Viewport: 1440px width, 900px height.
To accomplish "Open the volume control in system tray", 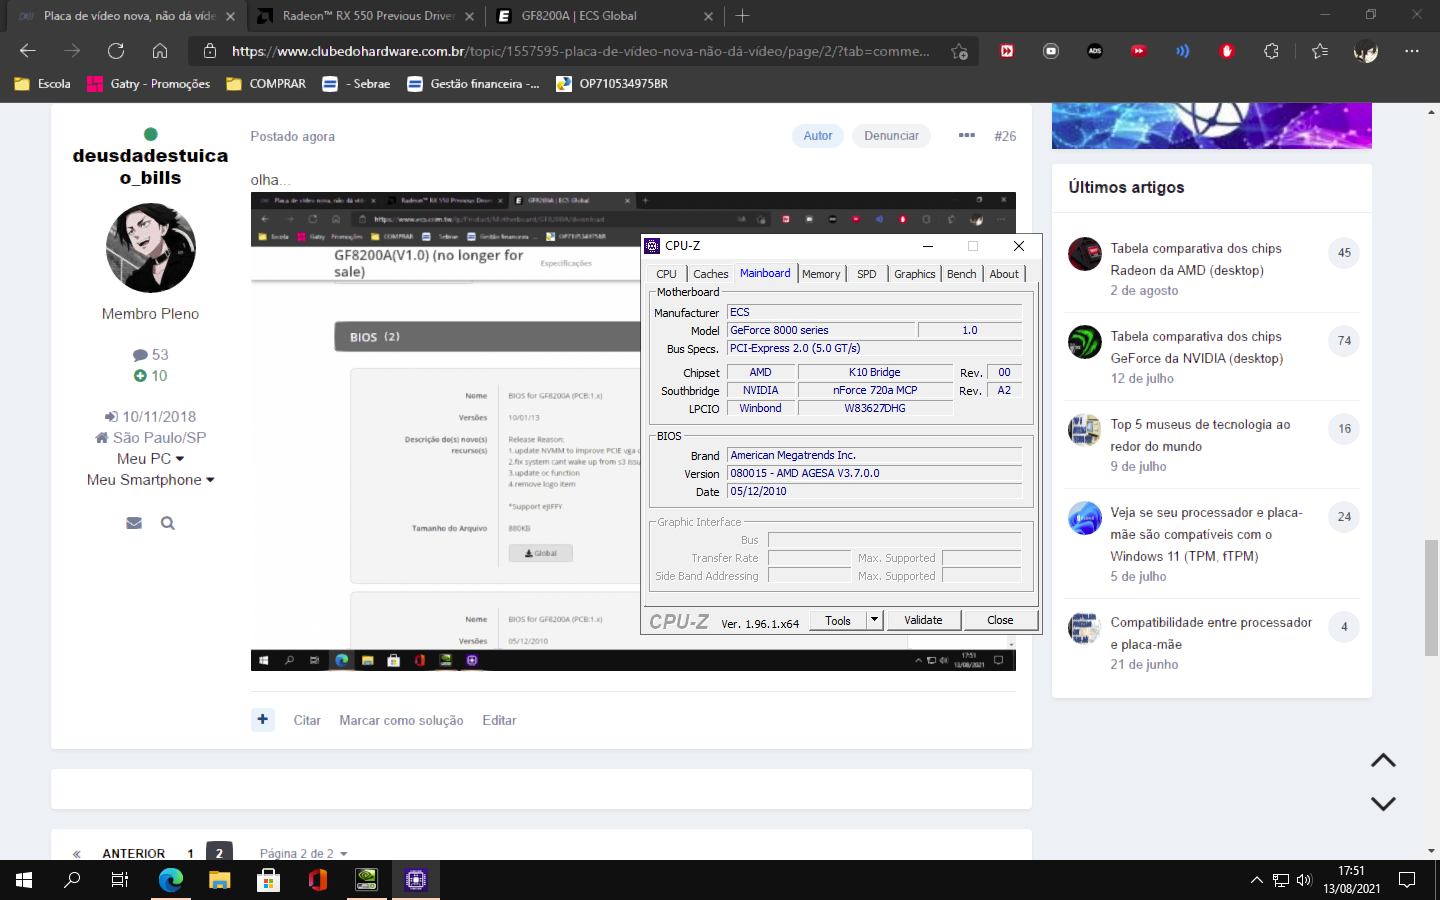I will click(1304, 880).
